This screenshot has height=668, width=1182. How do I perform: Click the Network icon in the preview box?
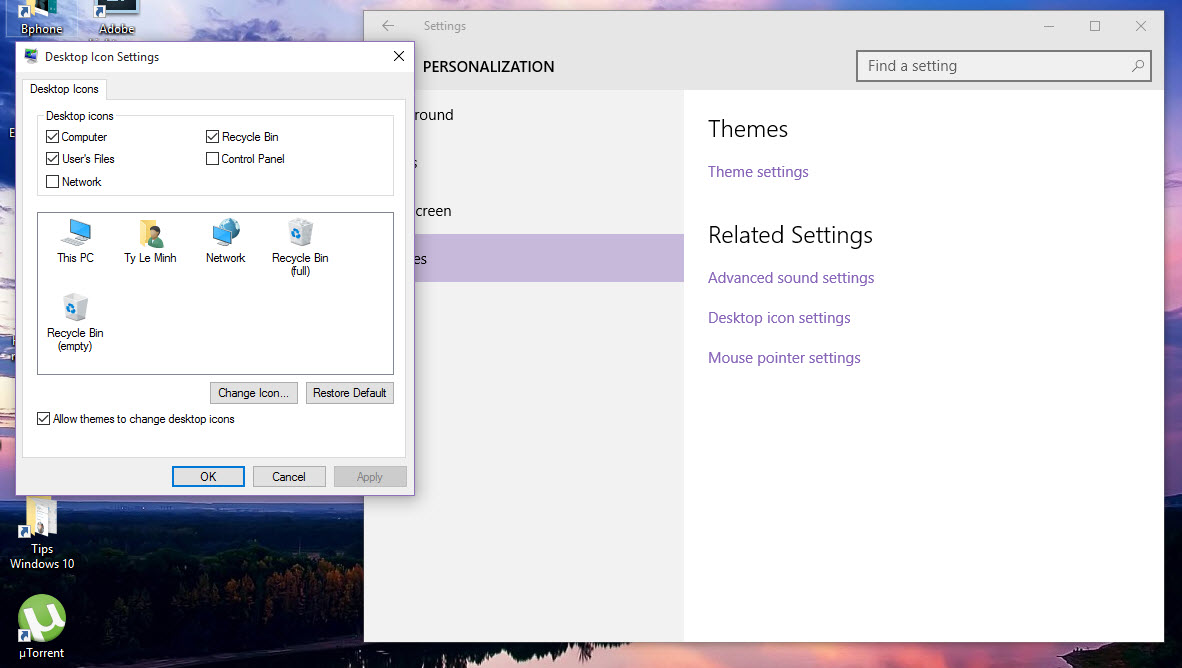click(224, 240)
